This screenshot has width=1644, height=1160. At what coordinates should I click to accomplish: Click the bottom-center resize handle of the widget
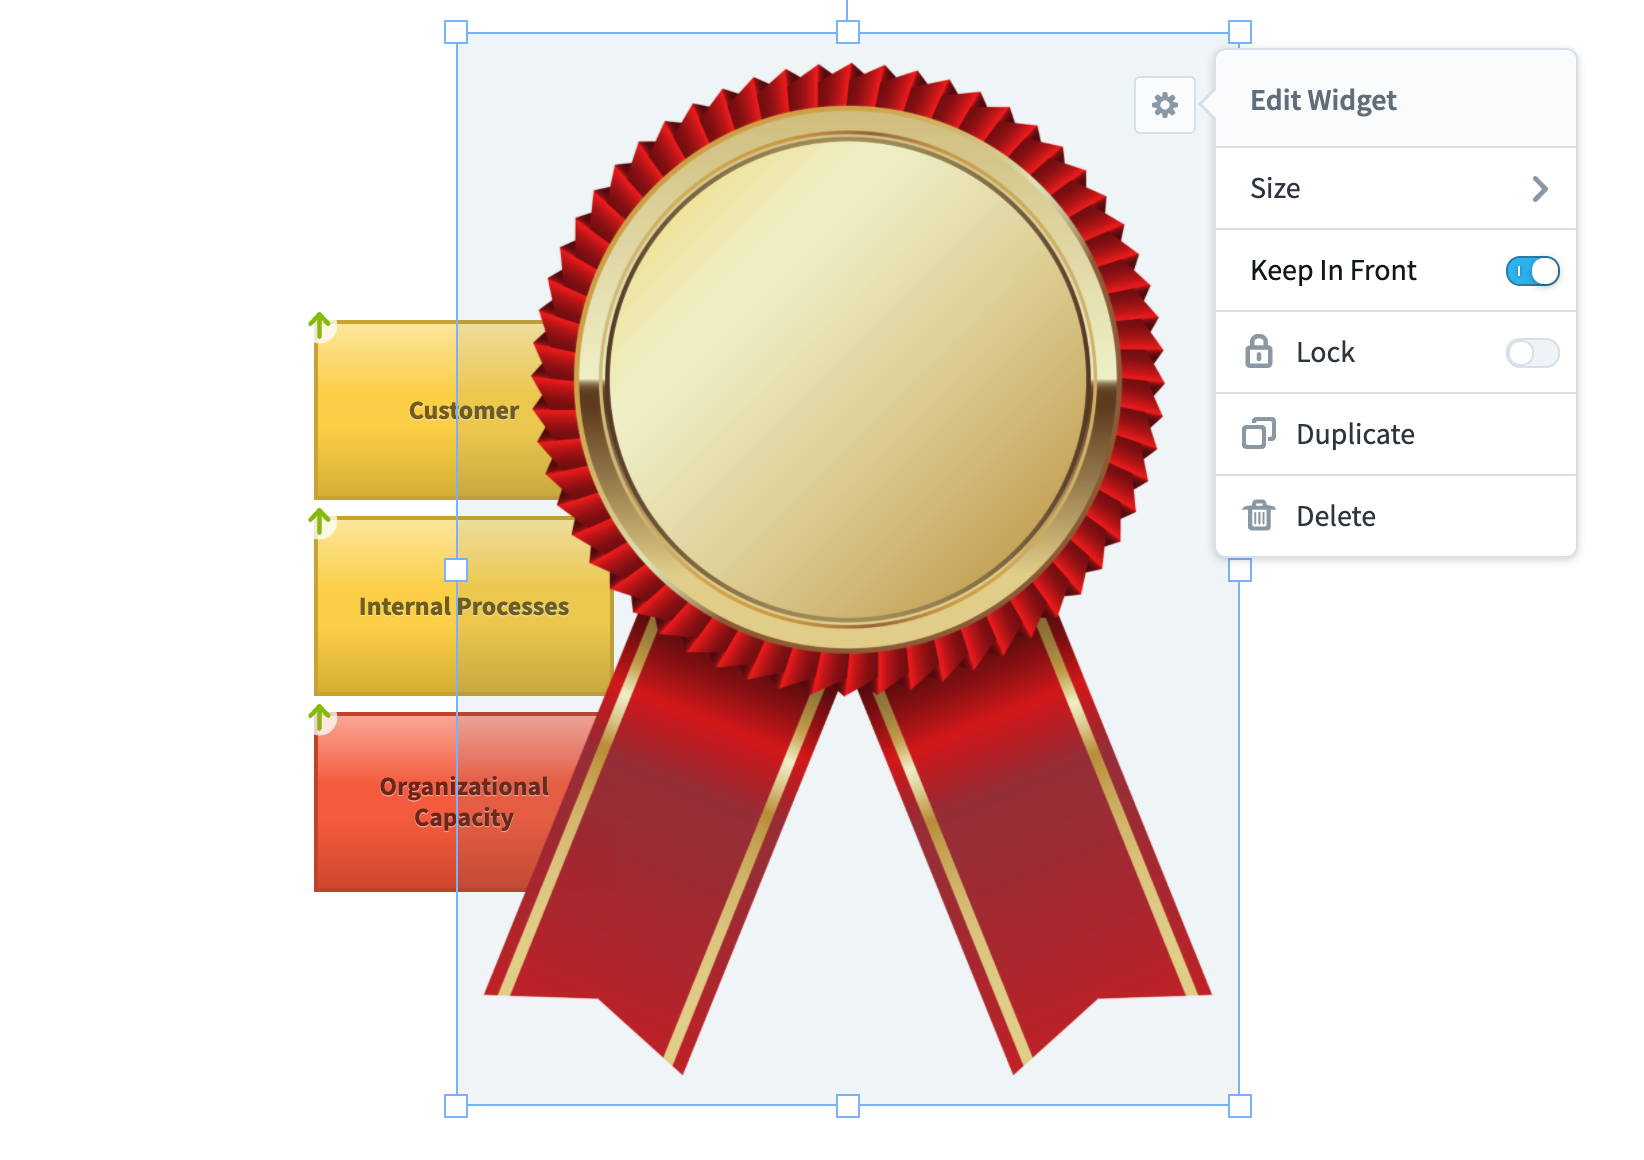(848, 1106)
